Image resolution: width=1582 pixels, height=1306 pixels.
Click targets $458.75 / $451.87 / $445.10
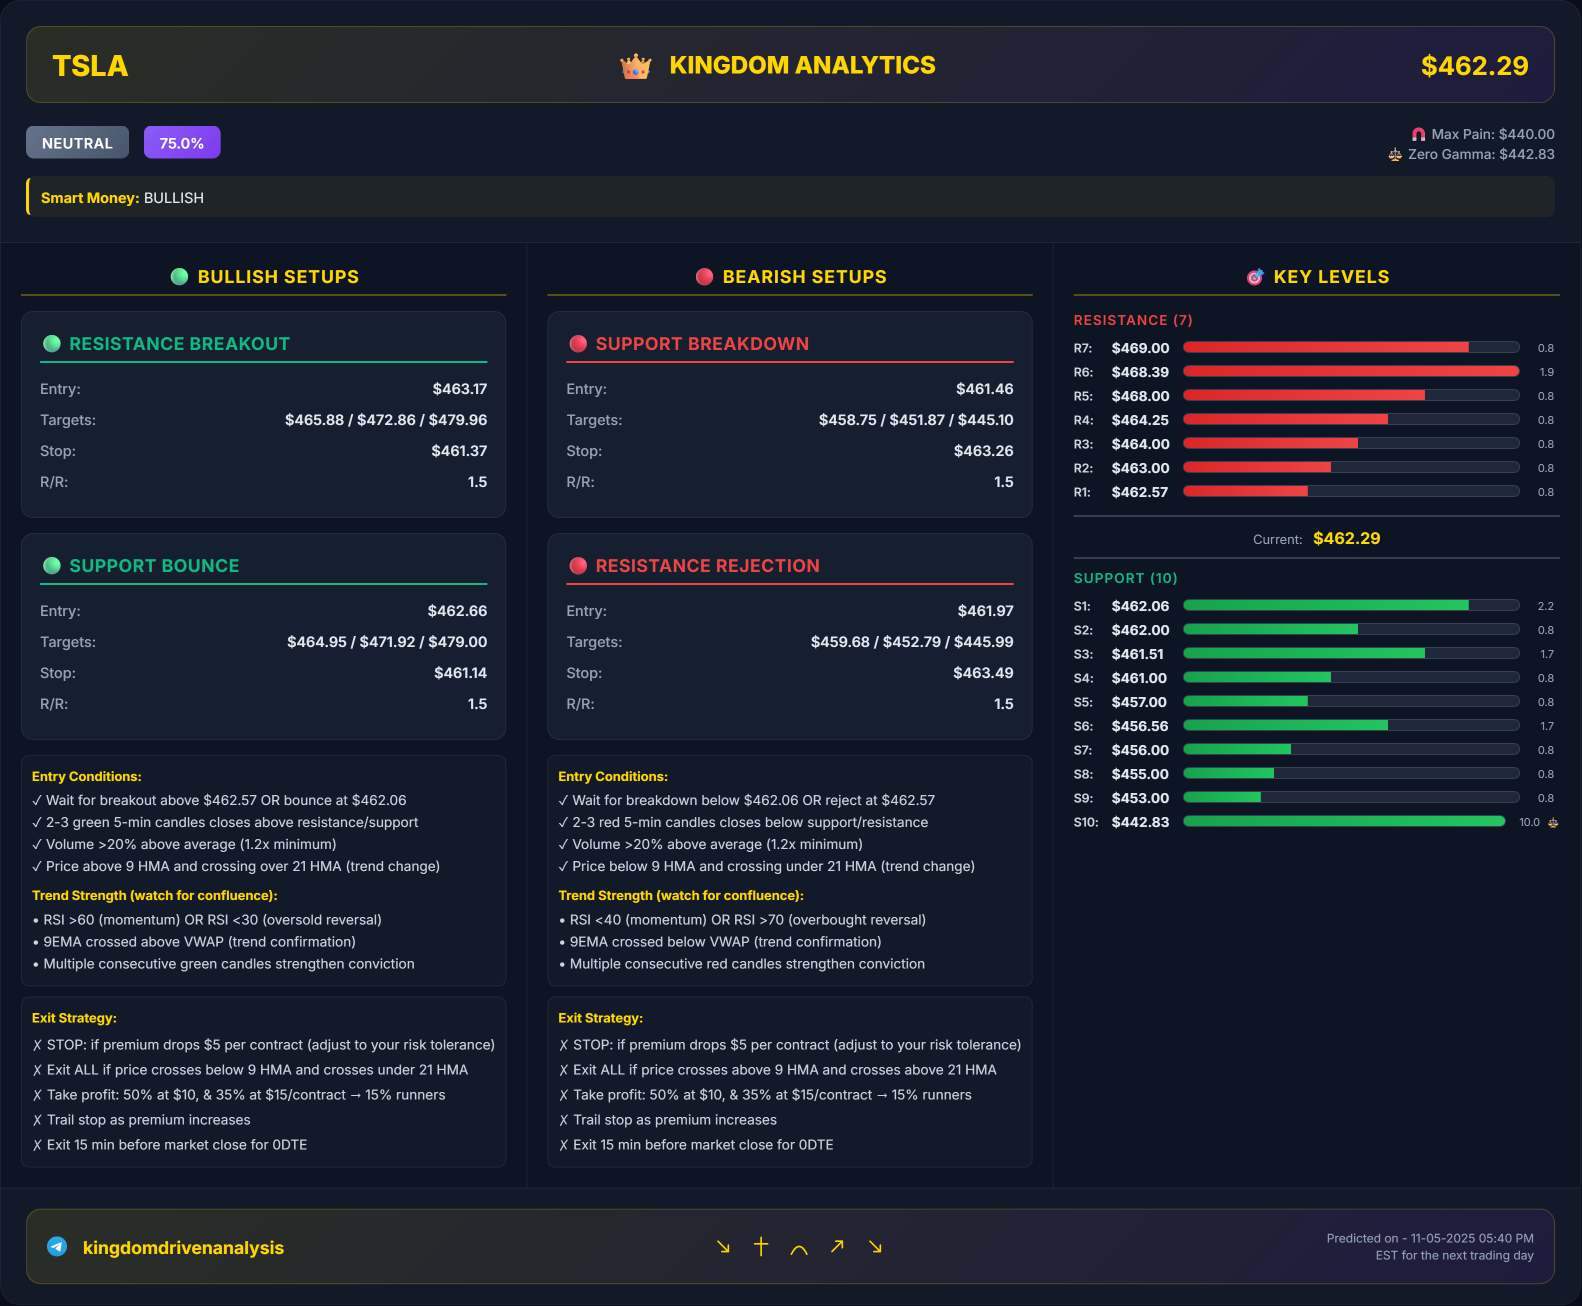point(916,420)
